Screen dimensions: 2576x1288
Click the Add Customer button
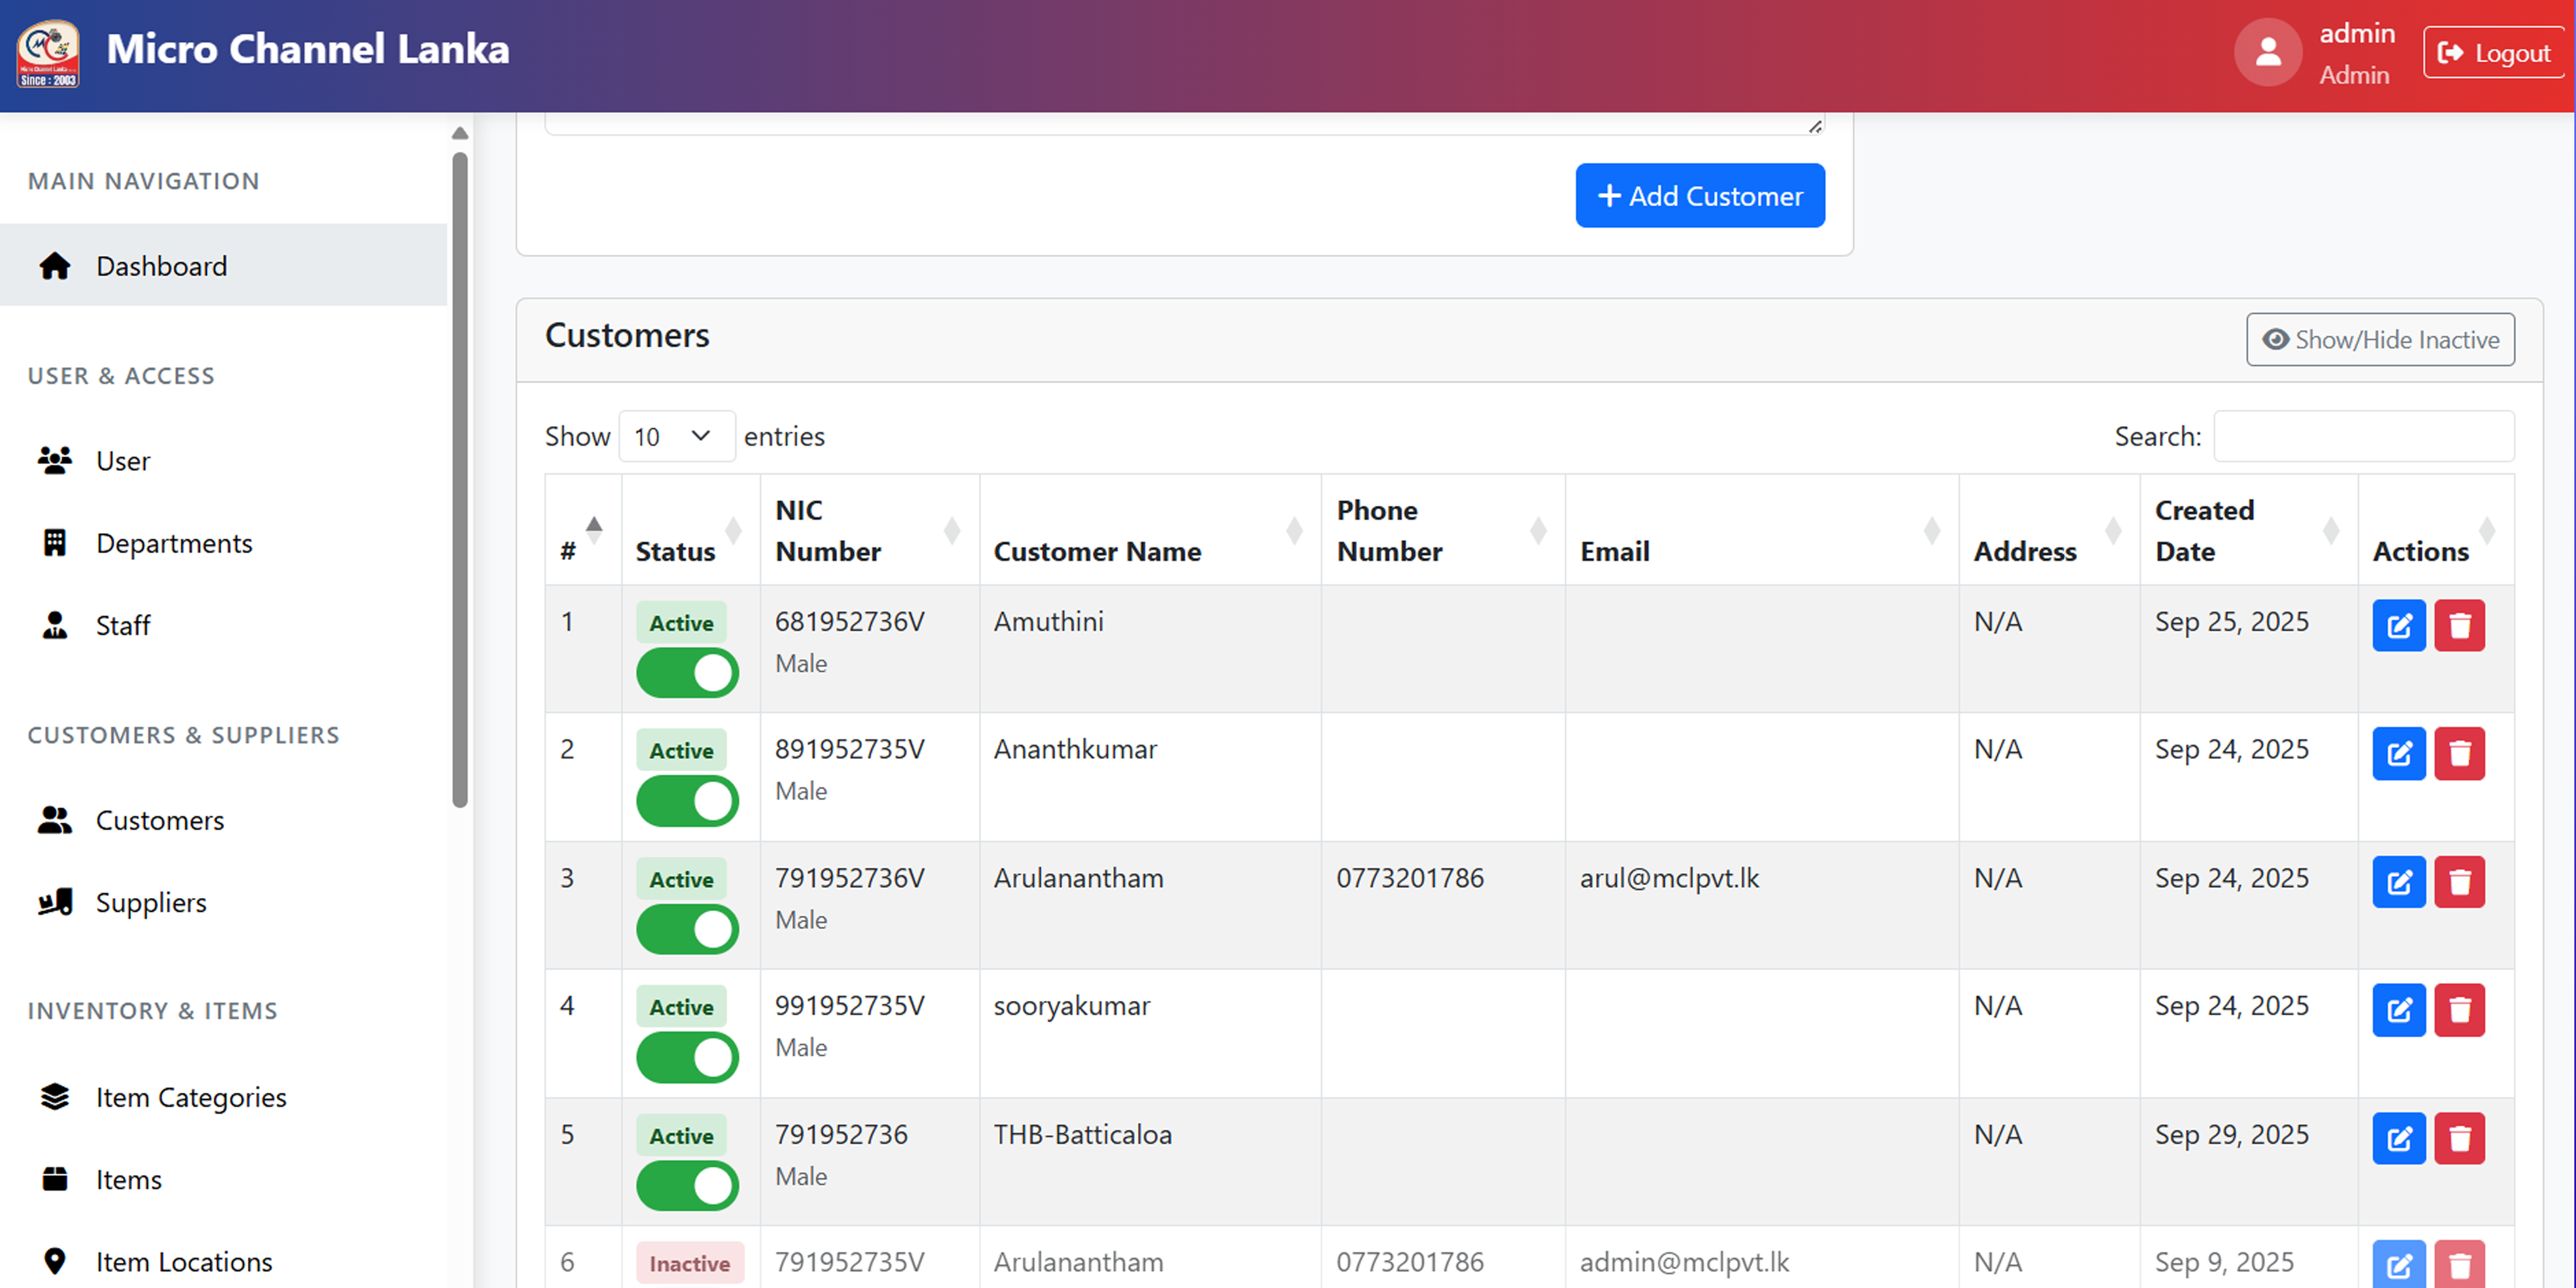pyautogui.click(x=1700, y=195)
